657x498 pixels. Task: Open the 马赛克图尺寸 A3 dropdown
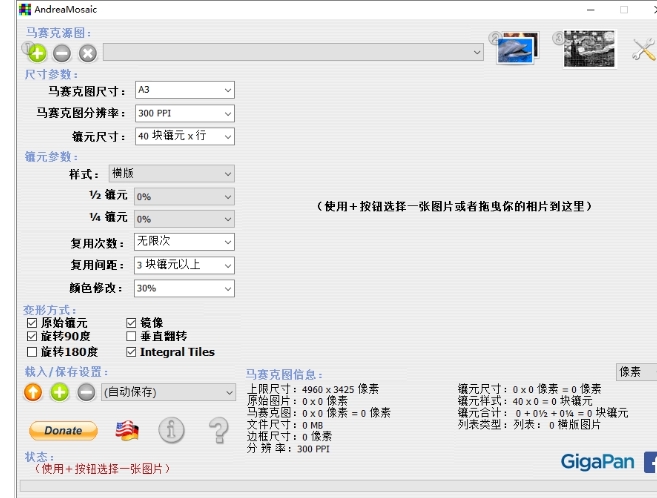[185, 90]
